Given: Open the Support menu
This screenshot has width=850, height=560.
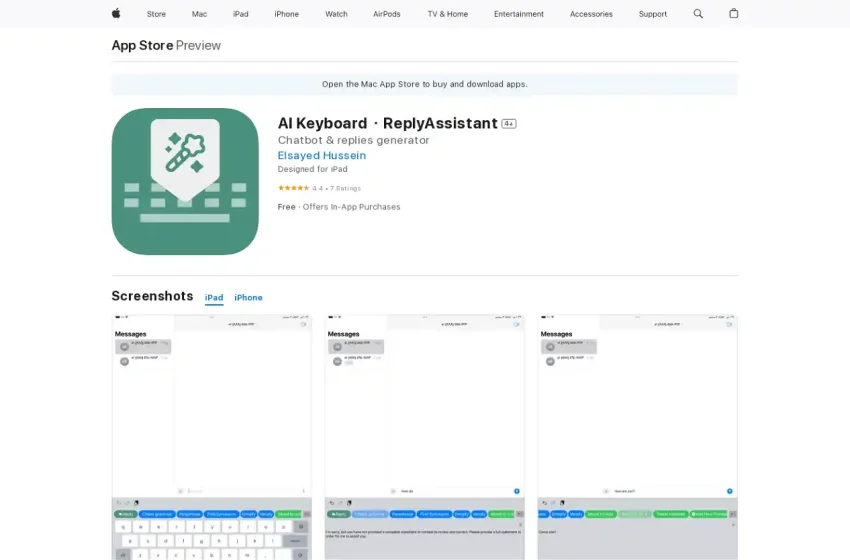Looking at the screenshot, I should pos(653,14).
